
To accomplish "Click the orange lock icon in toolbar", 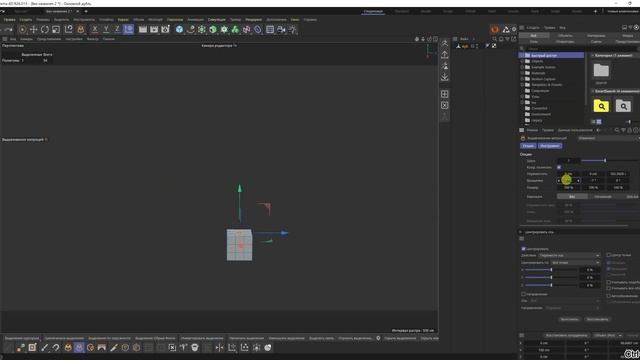I will coord(81,29).
